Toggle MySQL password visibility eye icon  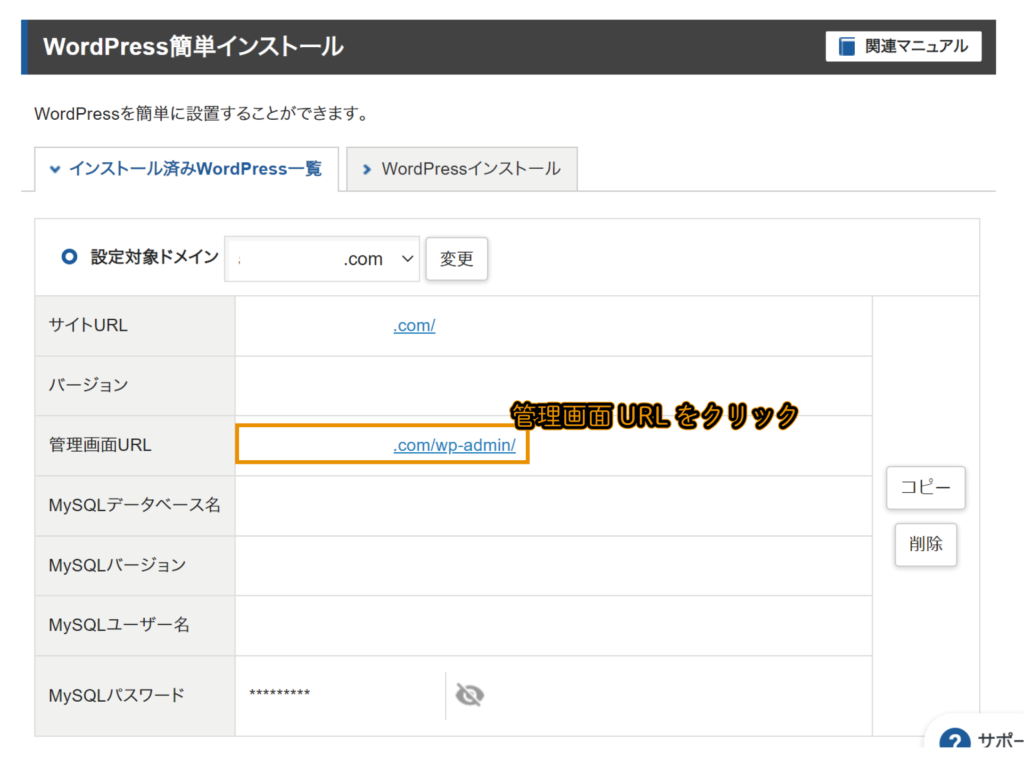pyautogui.click(x=470, y=695)
